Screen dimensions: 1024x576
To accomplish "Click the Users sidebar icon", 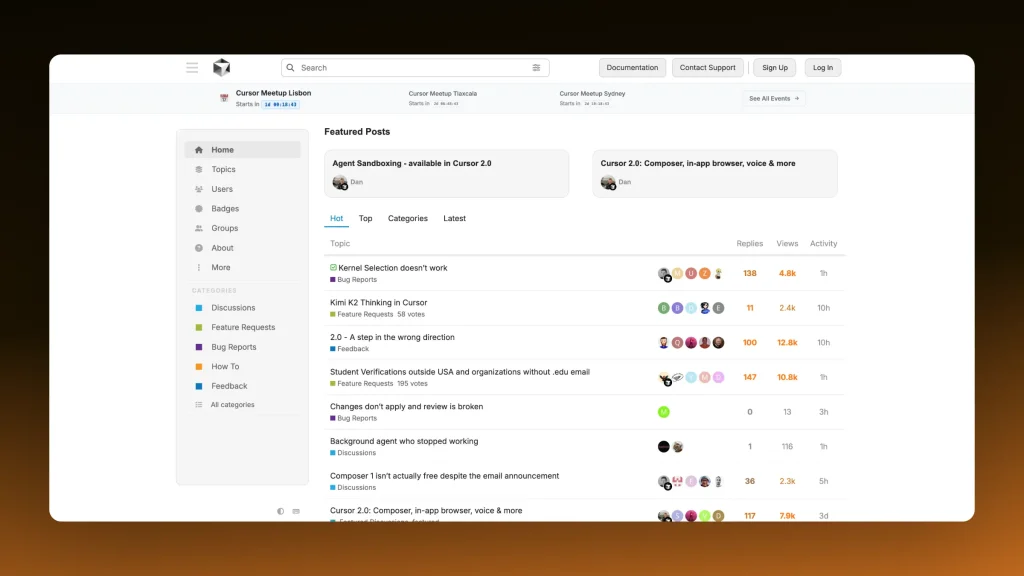I will [x=199, y=189].
